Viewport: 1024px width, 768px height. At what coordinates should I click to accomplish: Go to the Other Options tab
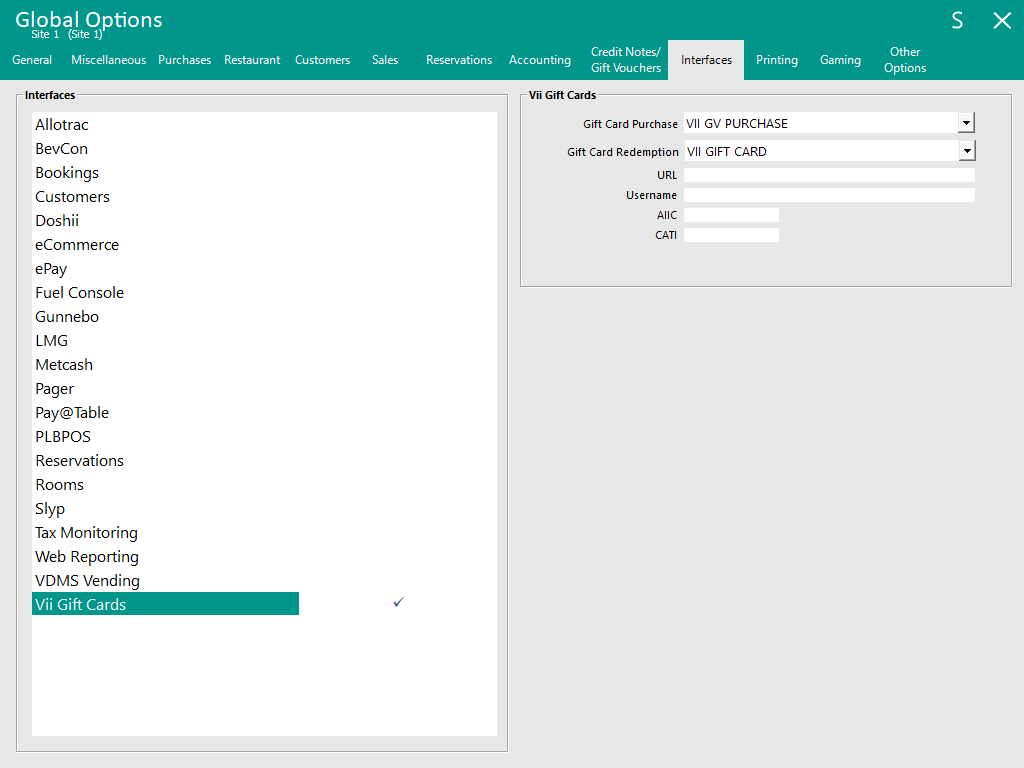(x=905, y=60)
